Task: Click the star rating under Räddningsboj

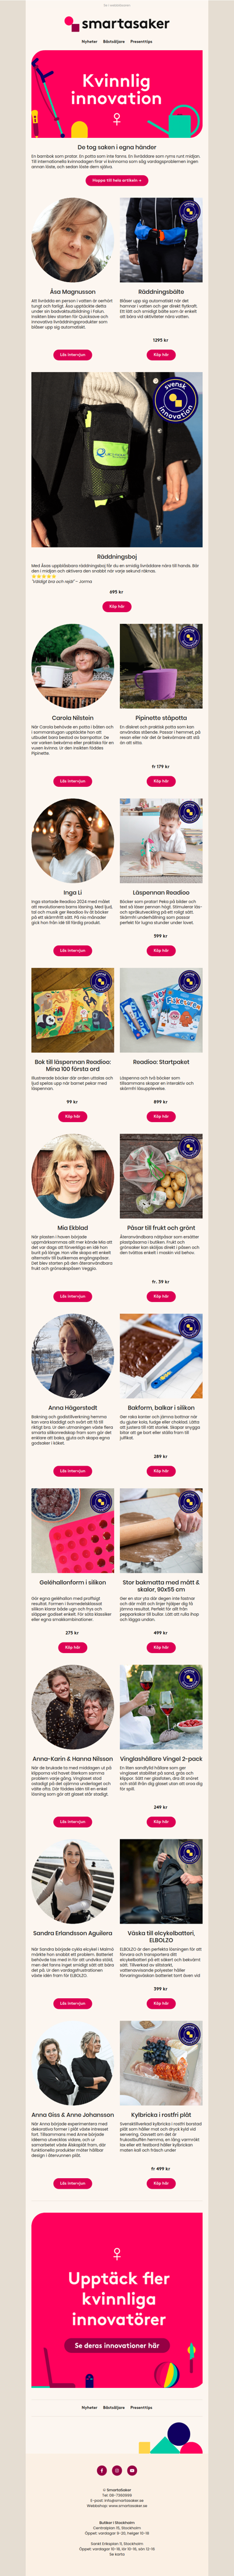Action: (x=44, y=576)
